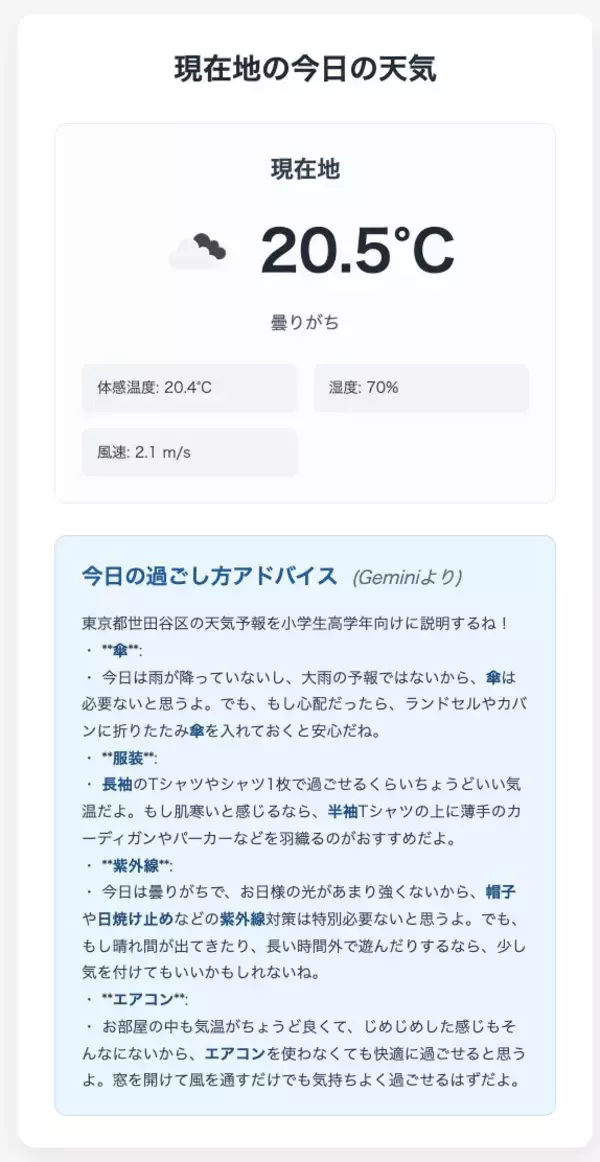The image size is (600, 1162).
Task: Click the cloudy weather icon
Action: pyautogui.click(x=198, y=250)
